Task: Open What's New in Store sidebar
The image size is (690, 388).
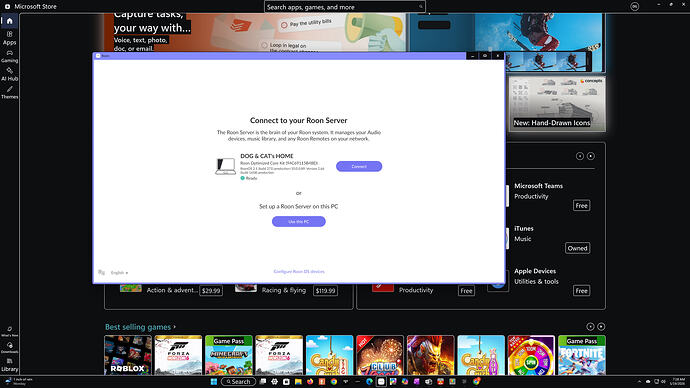Action: click(x=9, y=332)
